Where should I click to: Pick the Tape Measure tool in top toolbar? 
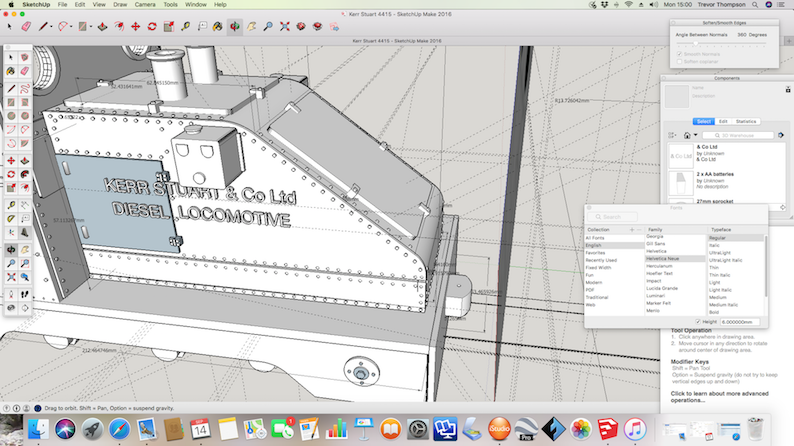coord(185,26)
